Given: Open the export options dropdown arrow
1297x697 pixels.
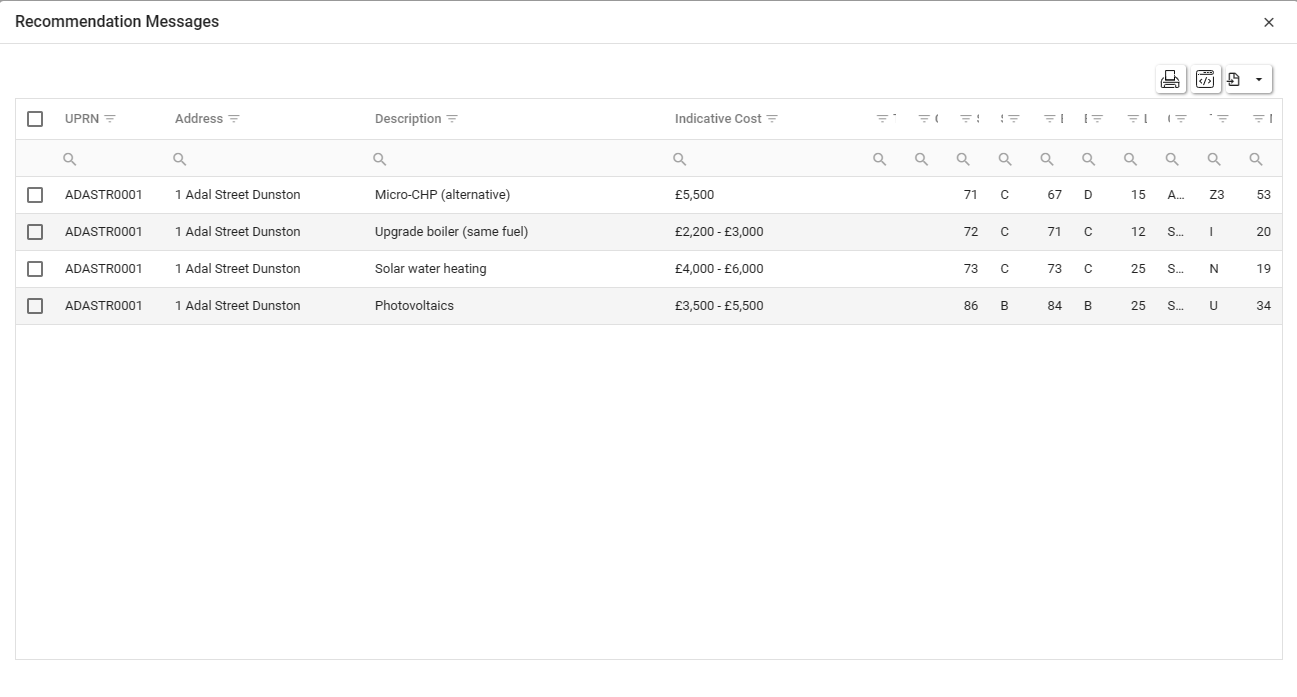Looking at the screenshot, I should pos(1258,80).
